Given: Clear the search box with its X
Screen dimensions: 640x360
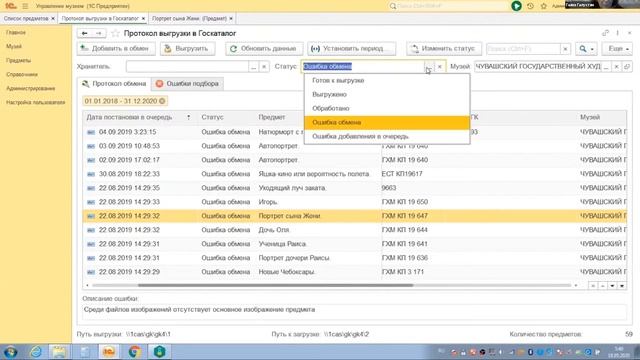Looking at the screenshot, I should (x=565, y=49).
